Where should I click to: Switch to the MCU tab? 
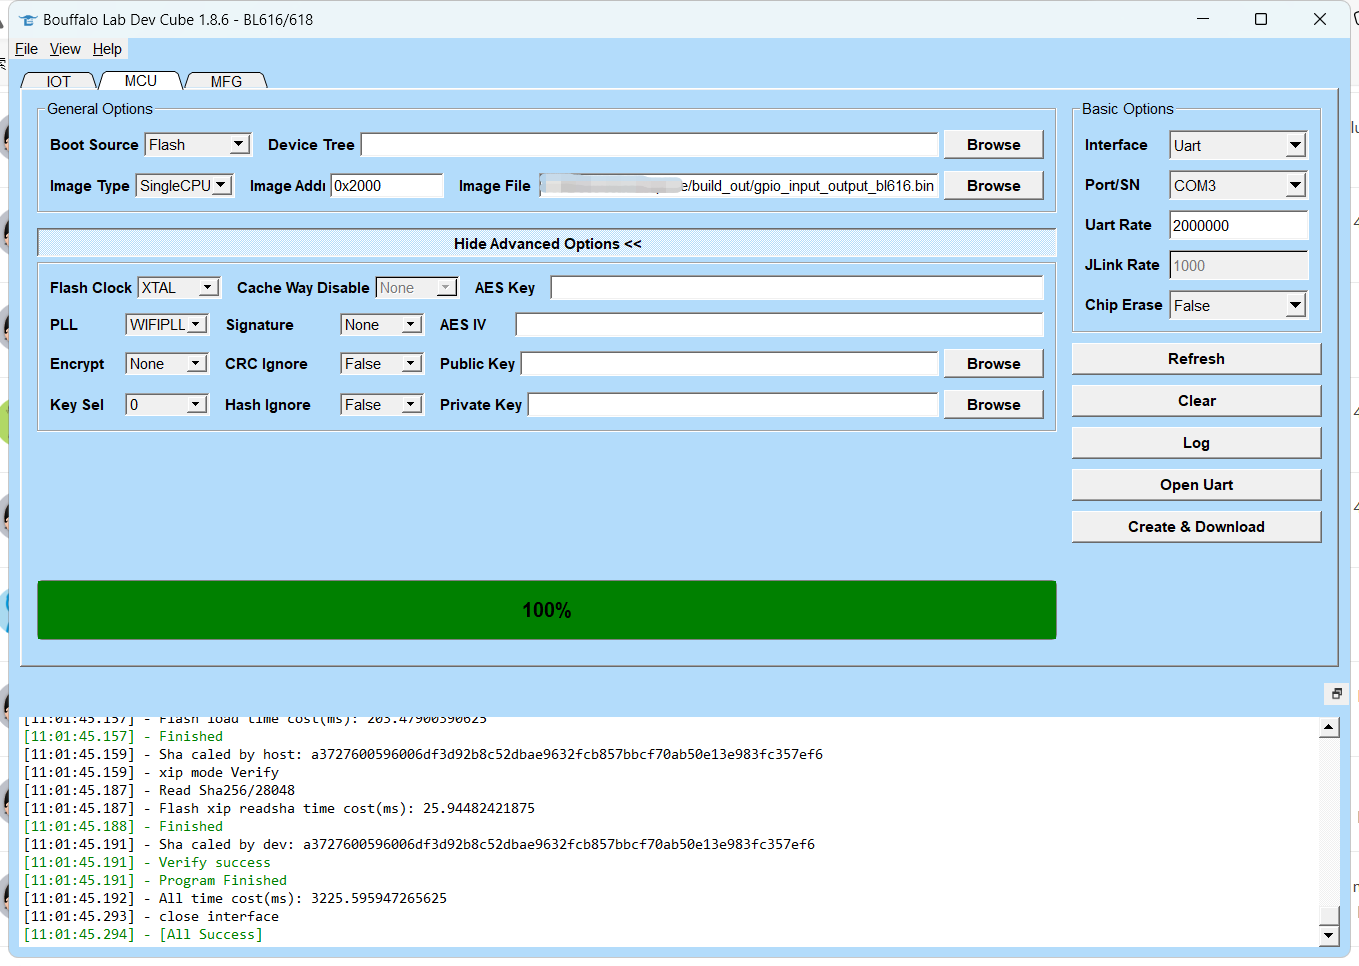[x=141, y=81]
